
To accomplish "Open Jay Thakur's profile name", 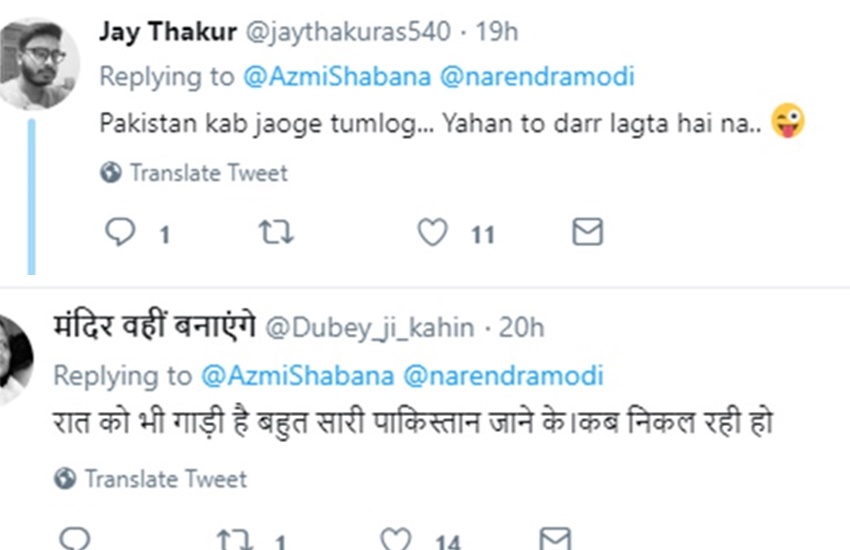I will pos(167,32).
